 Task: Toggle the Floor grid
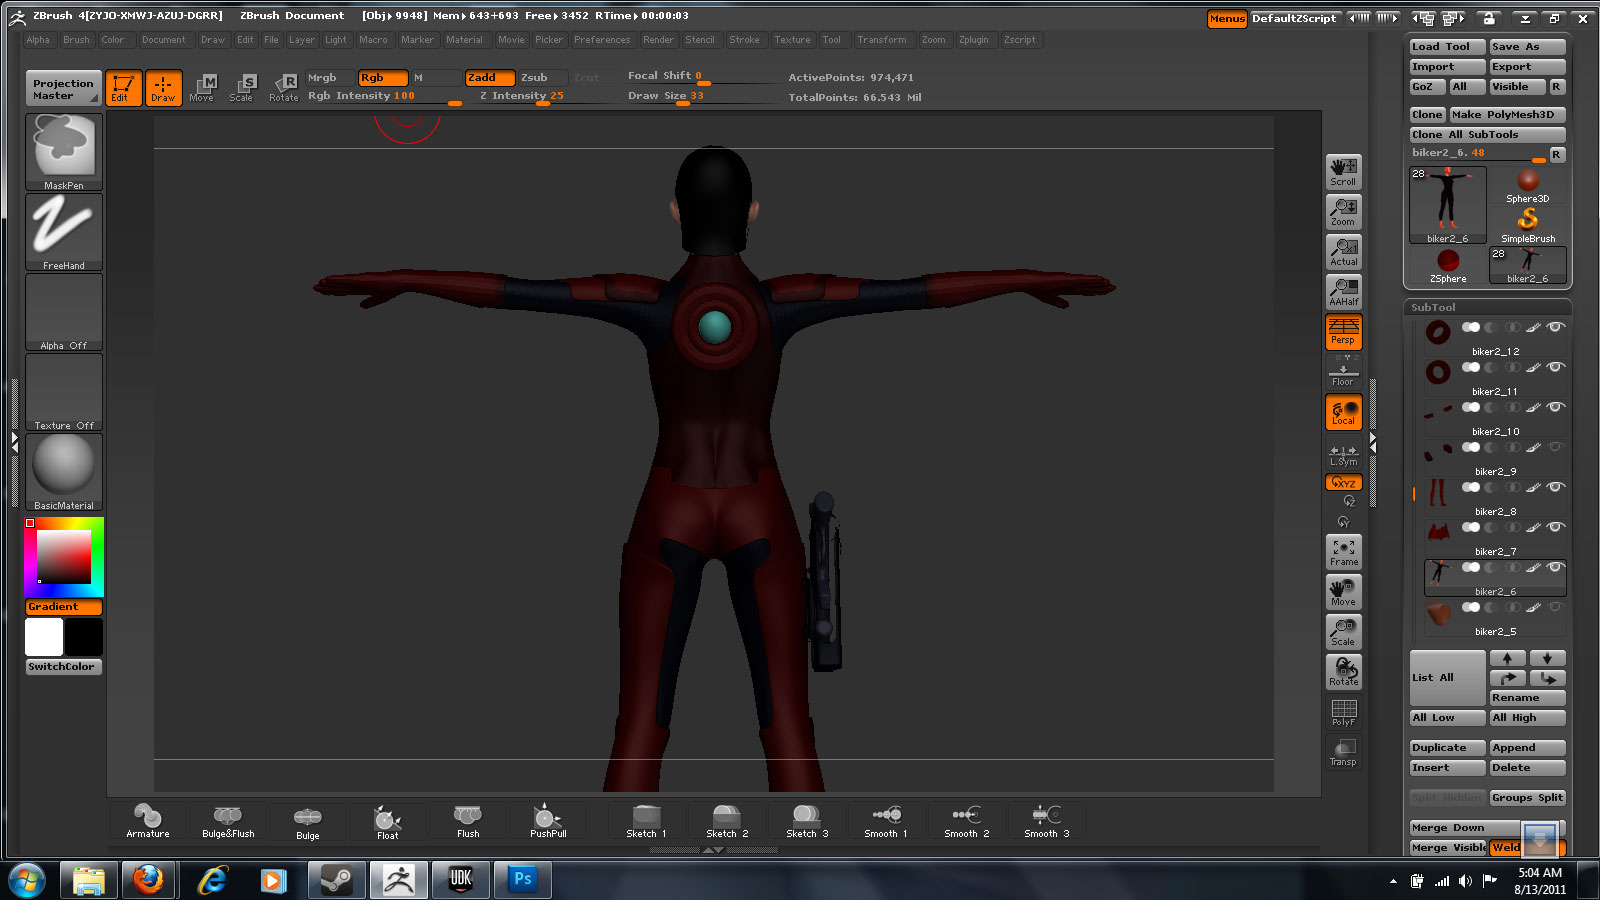click(1343, 372)
